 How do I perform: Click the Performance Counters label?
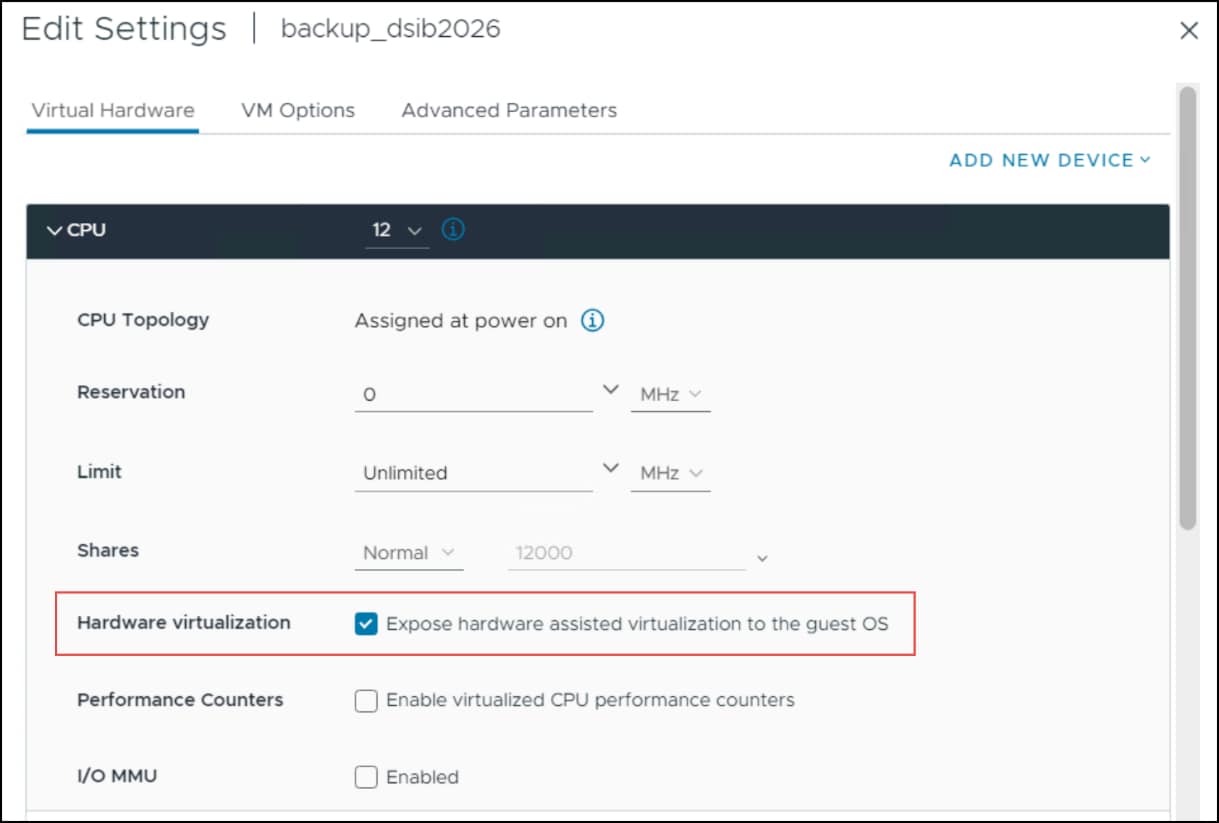(x=180, y=700)
